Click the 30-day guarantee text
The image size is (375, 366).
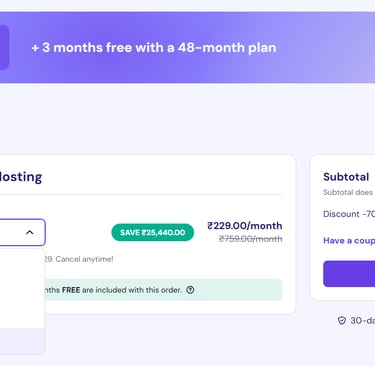pos(362,321)
